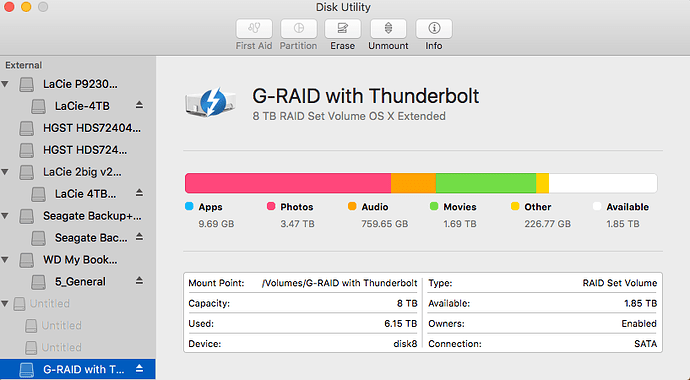The image size is (690, 380).
Task: Click the green Movies usage segment
Action: click(x=486, y=183)
